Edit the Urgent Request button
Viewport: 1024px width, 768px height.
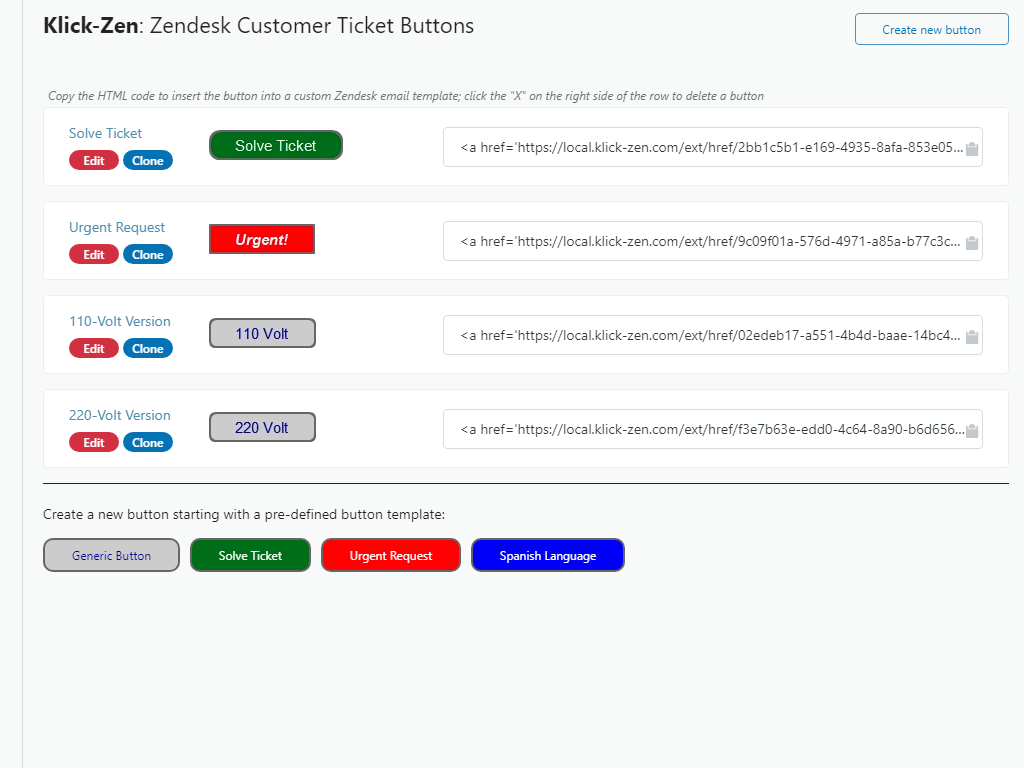(94, 255)
